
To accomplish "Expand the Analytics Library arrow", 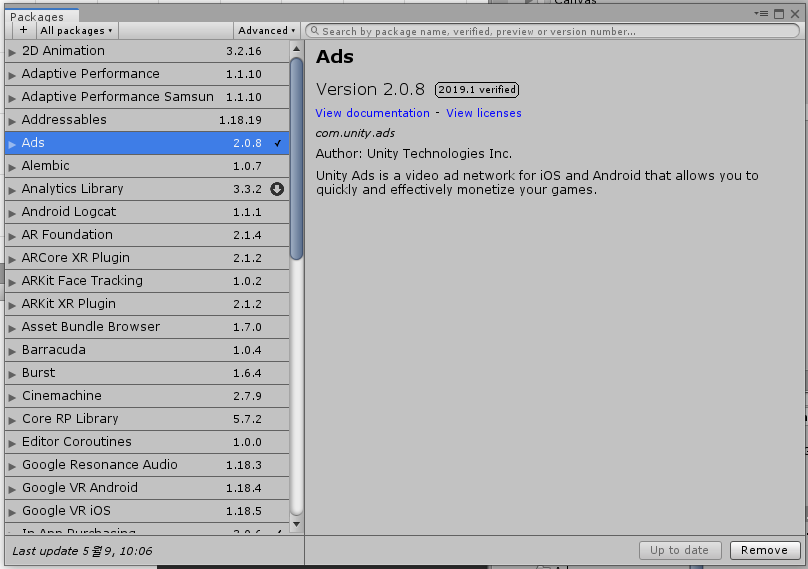I will click(x=12, y=190).
